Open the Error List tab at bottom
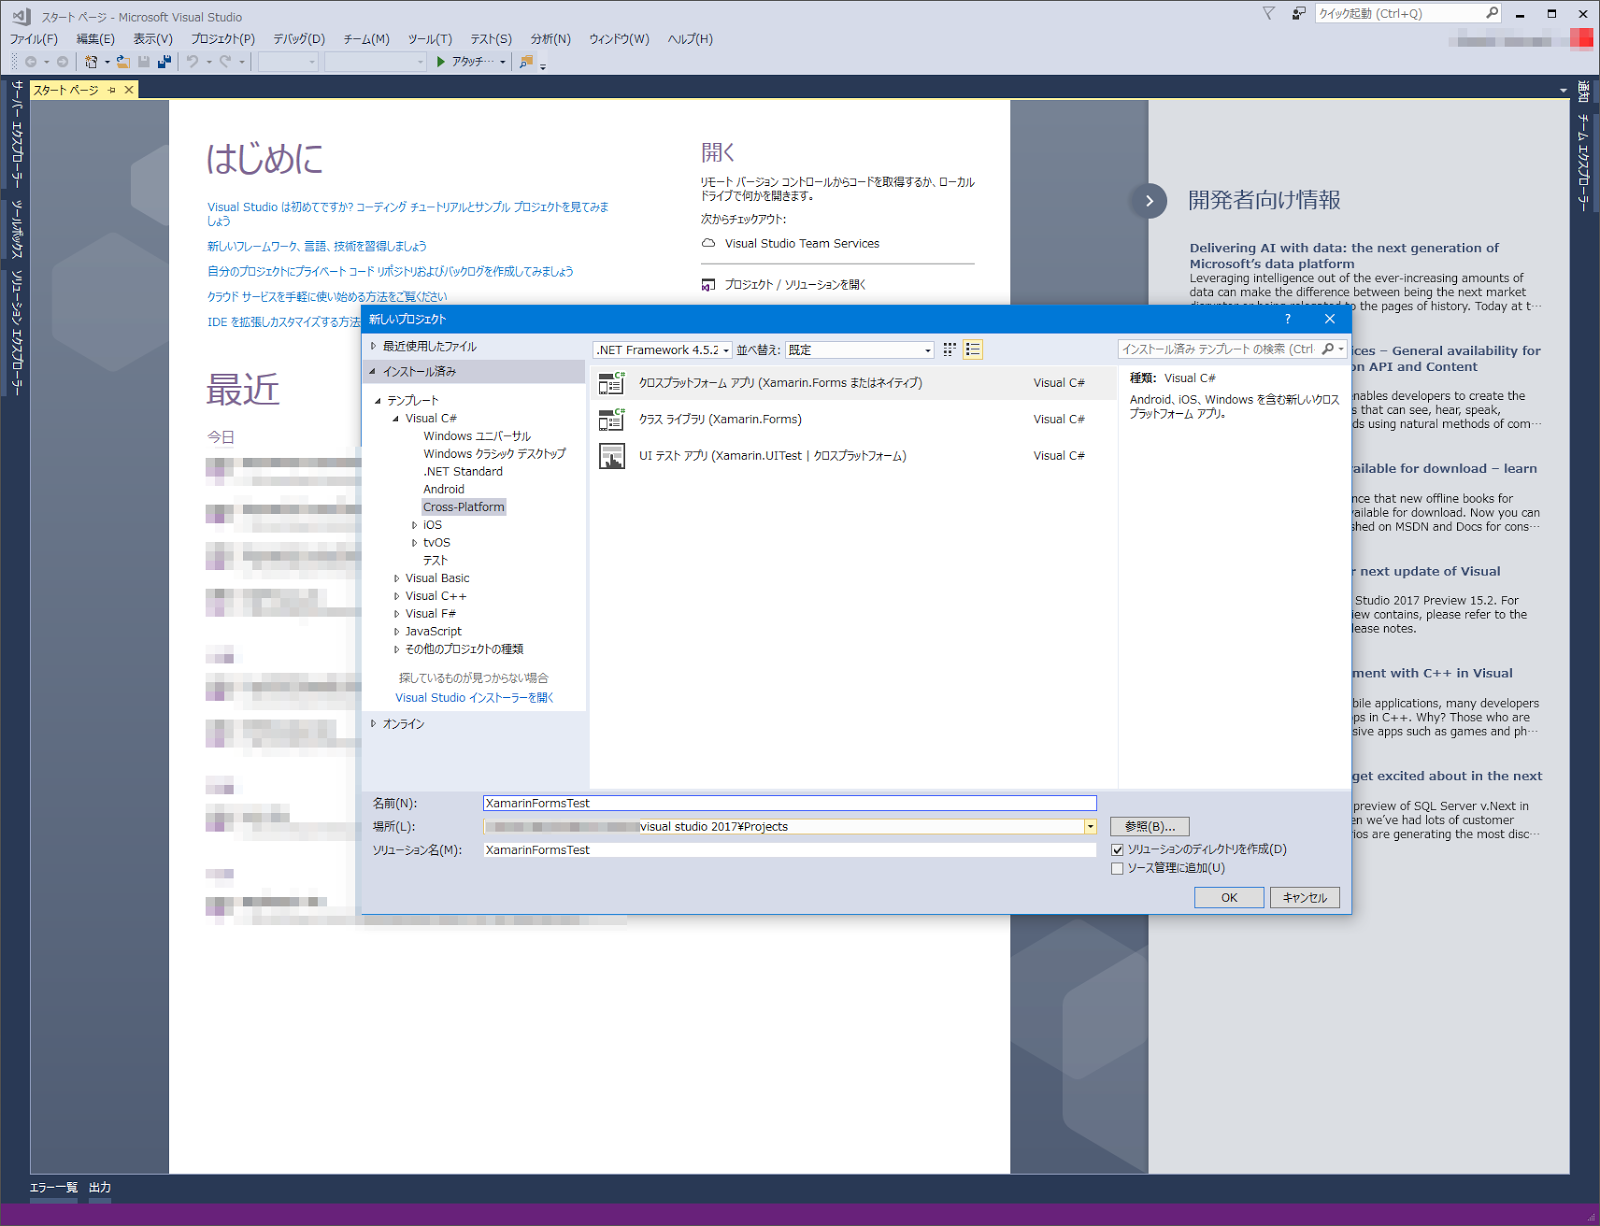 54,1188
